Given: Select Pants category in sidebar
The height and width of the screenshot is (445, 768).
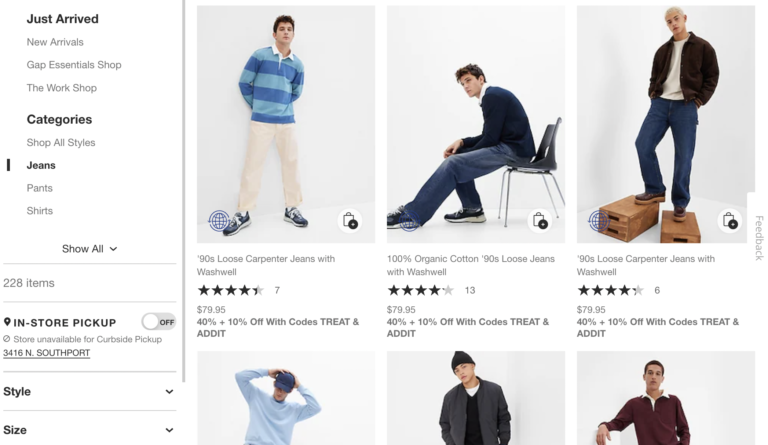Looking at the screenshot, I should pos(40,188).
